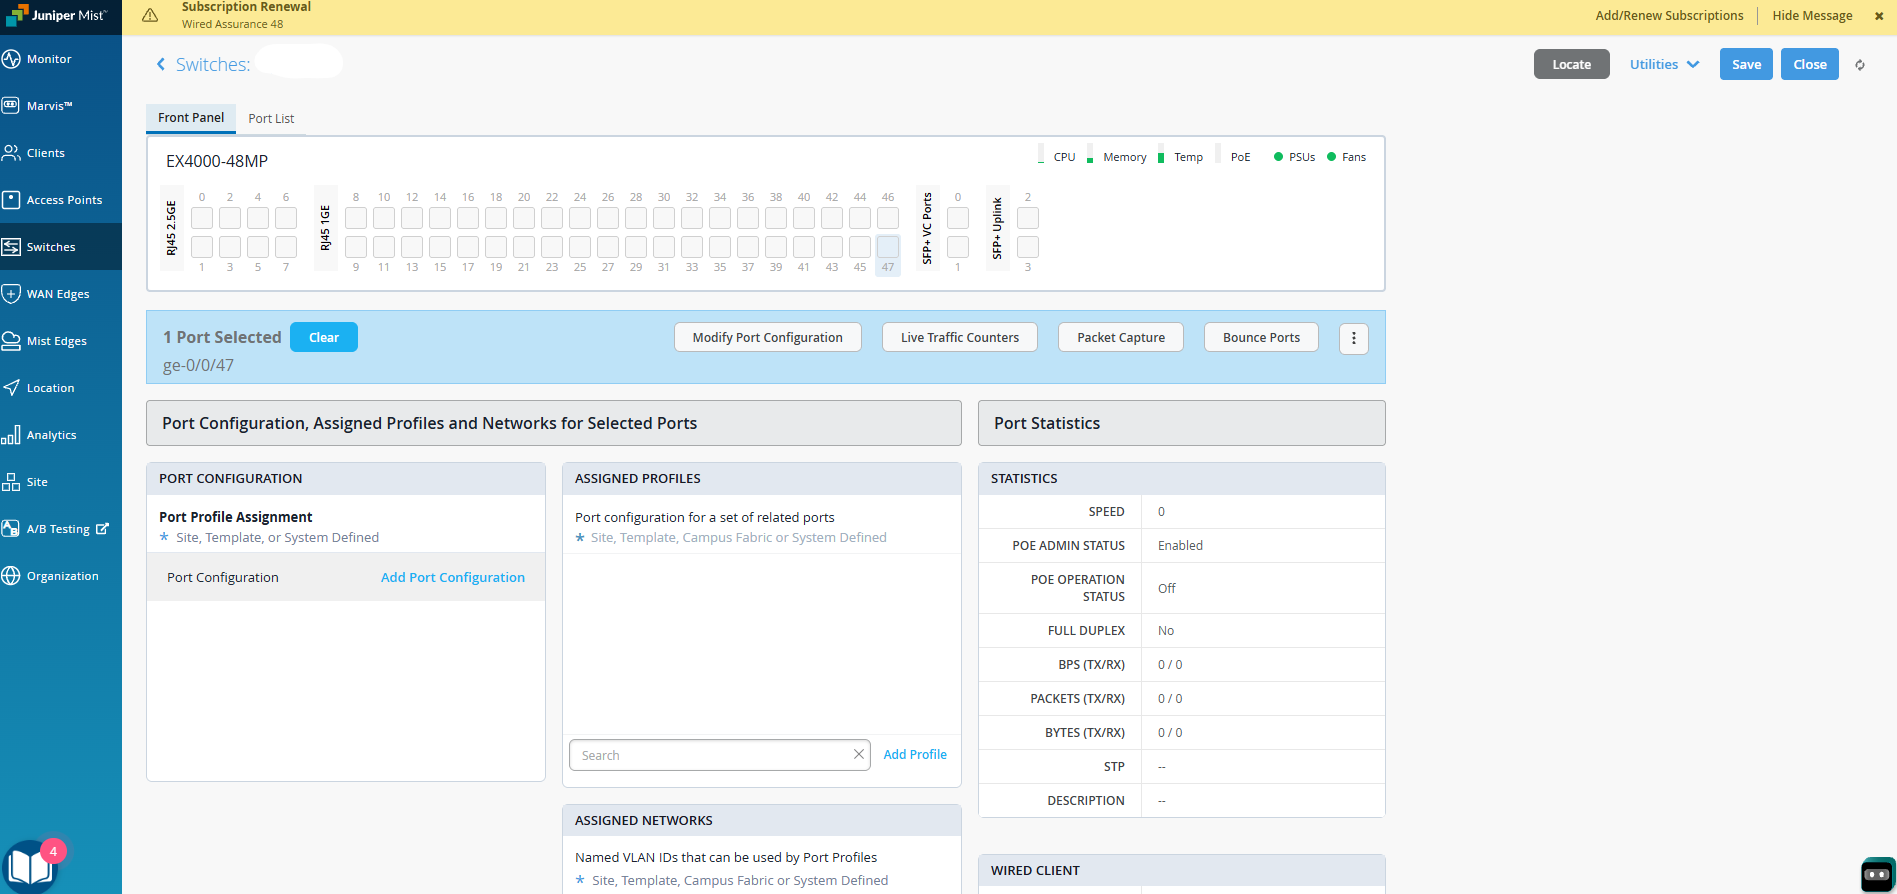1897x894 pixels.
Task: Save the switch configuration
Action: coord(1747,64)
